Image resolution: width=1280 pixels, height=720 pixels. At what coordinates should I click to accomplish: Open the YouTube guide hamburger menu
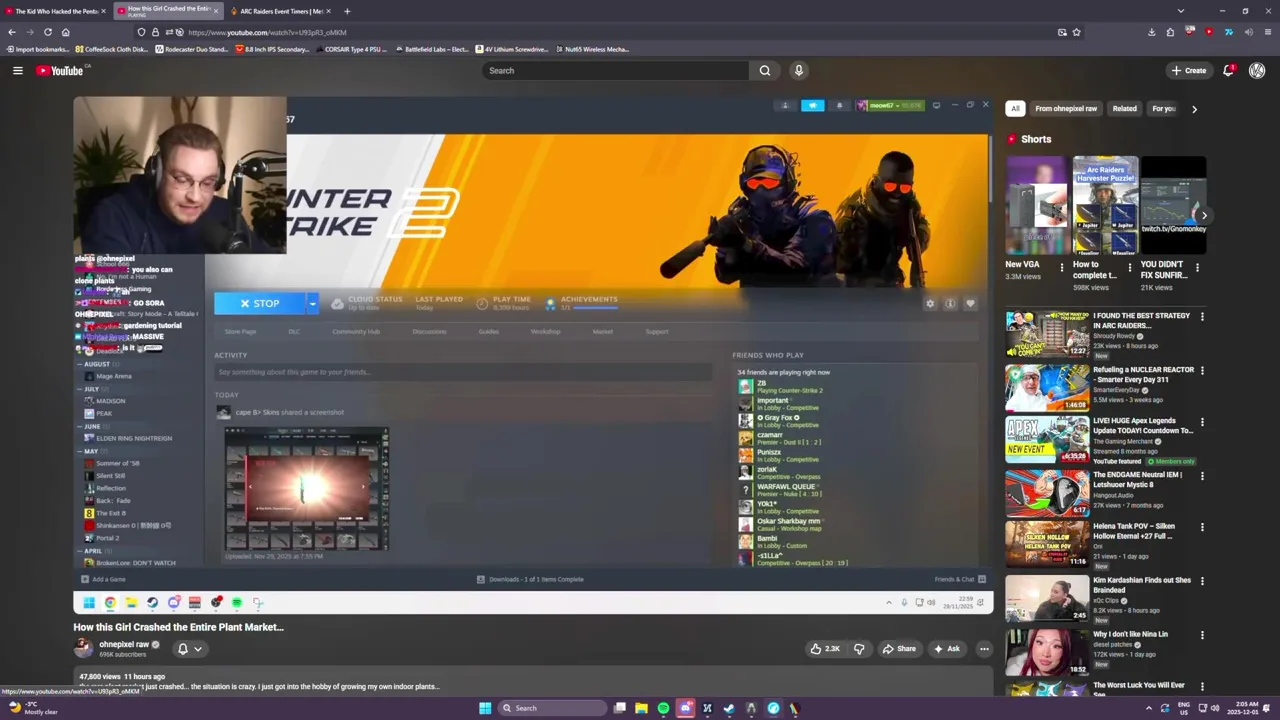17,70
